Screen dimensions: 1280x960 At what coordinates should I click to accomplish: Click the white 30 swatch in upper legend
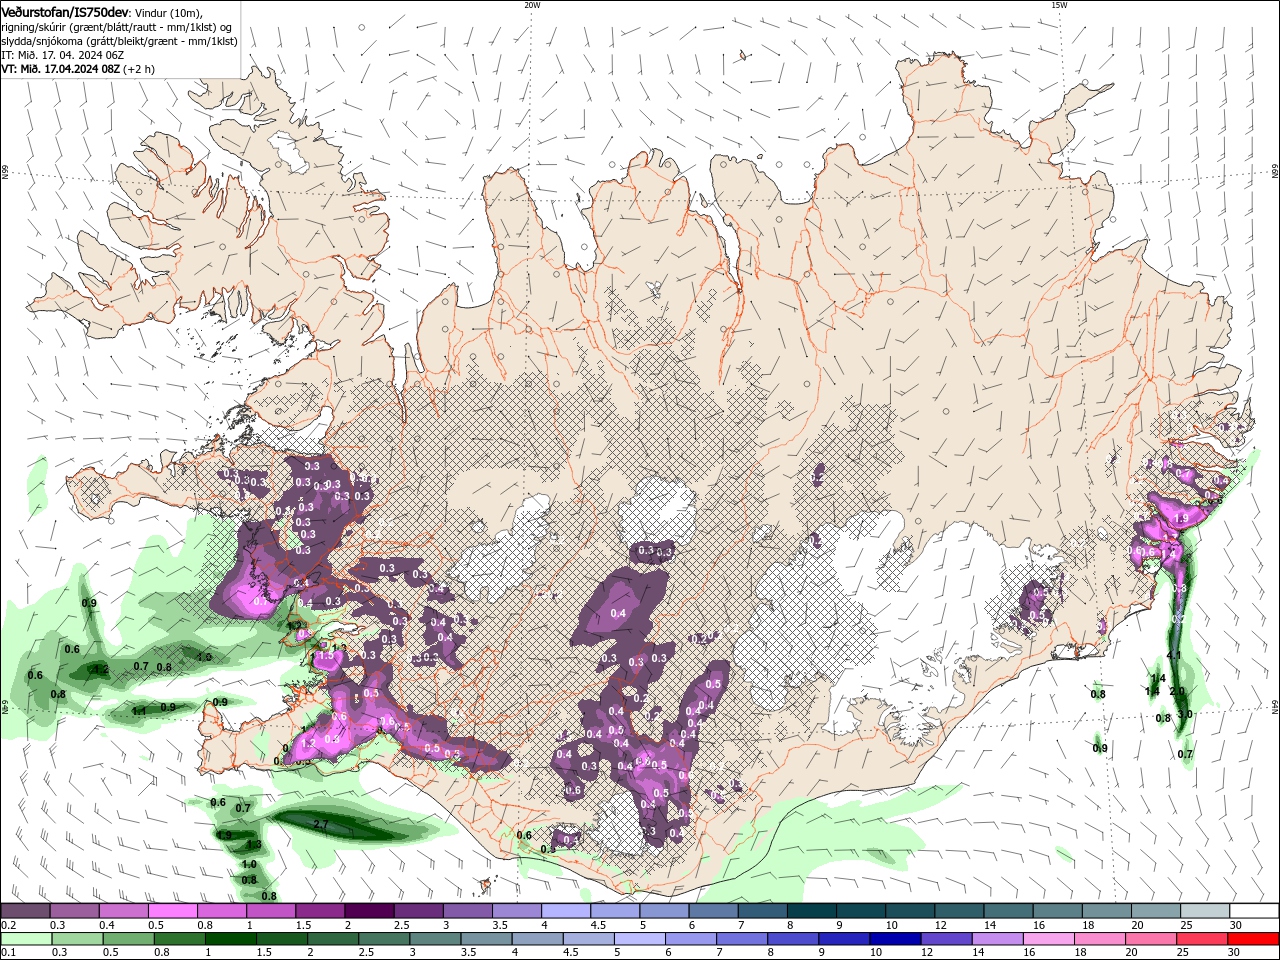point(1254,911)
